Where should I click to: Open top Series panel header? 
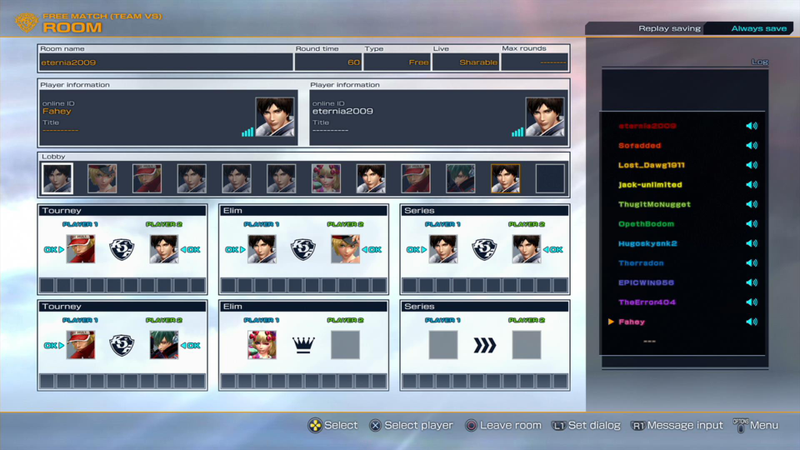click(x=485, y=210)
